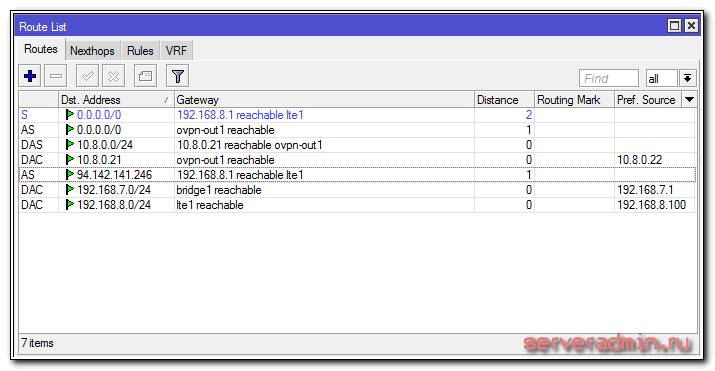Image resolution: width=715 pixels, height=371 pixels.
Task: Focus the Find search field
Action: point(608,78)
